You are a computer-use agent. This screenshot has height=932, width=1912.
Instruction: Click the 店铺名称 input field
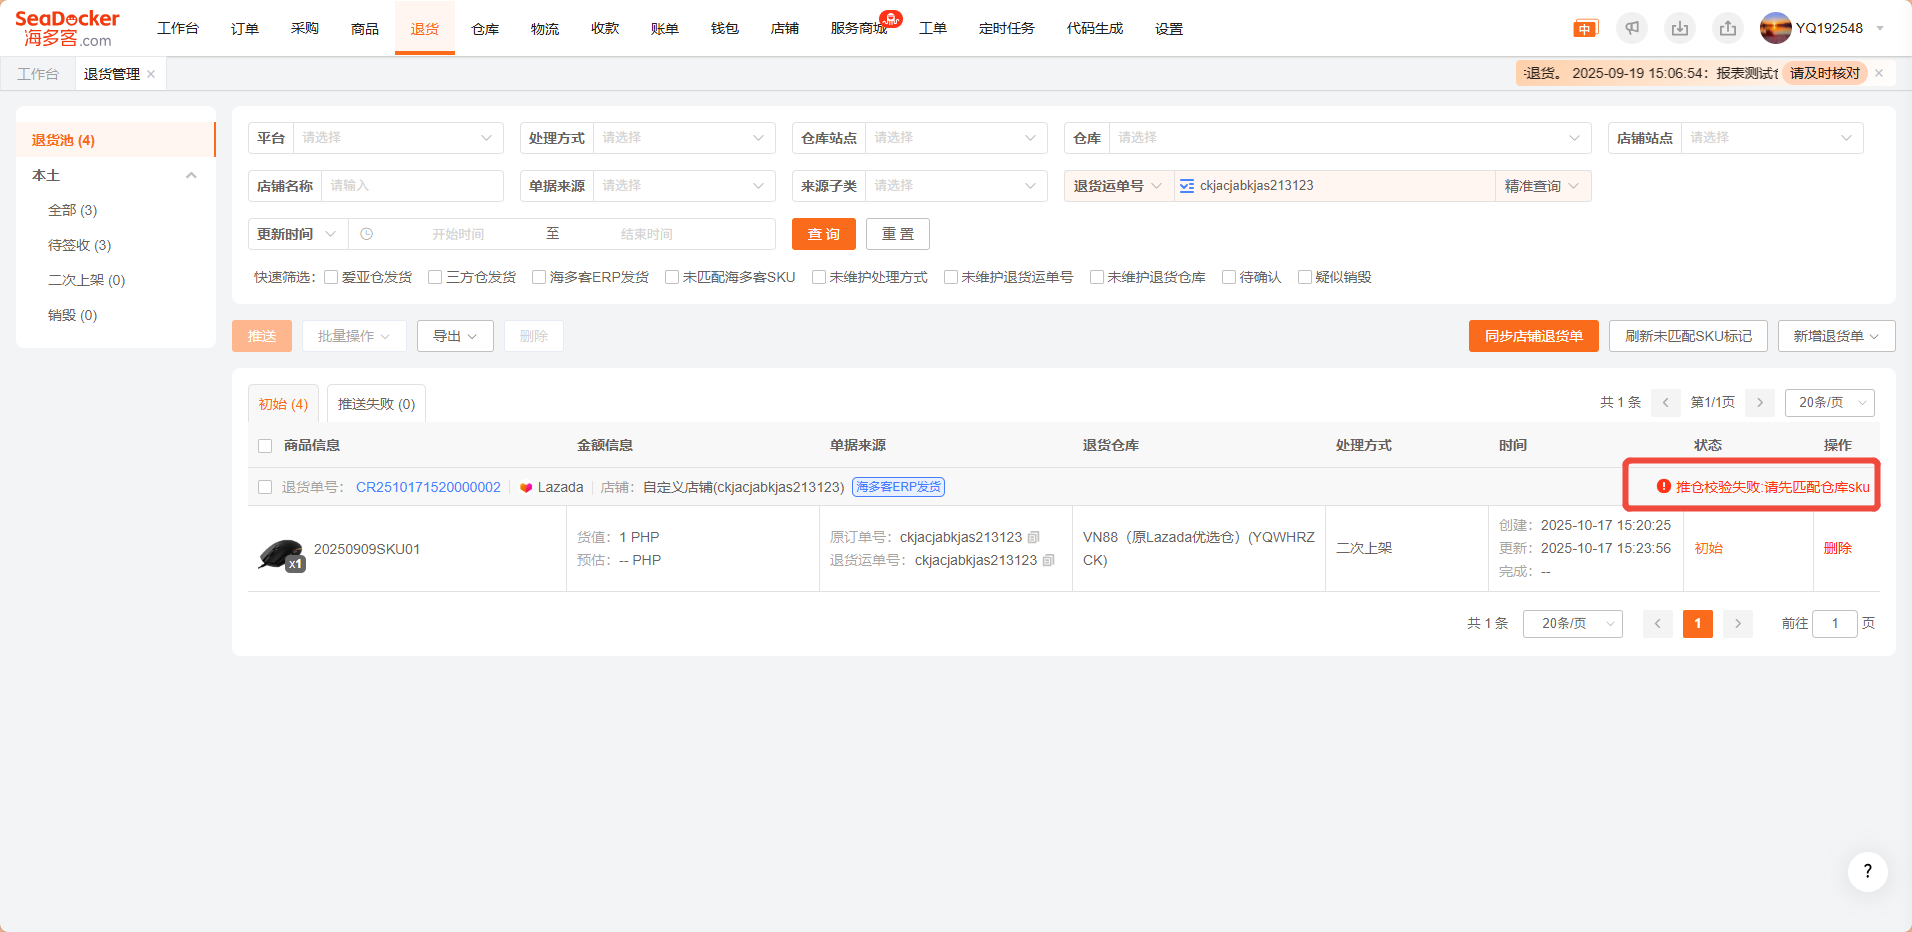(411, 186)
